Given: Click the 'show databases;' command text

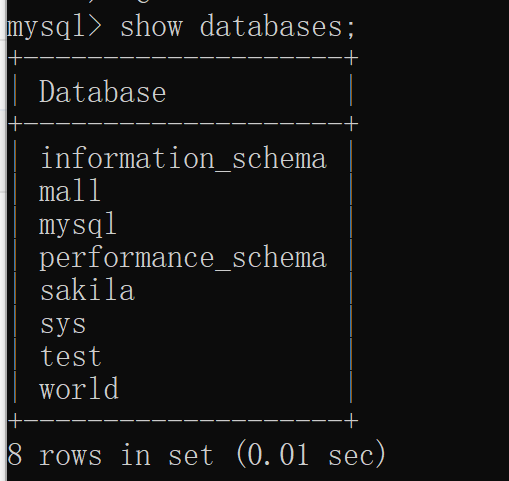Looking at the screenshot, I should coord(238,27).
